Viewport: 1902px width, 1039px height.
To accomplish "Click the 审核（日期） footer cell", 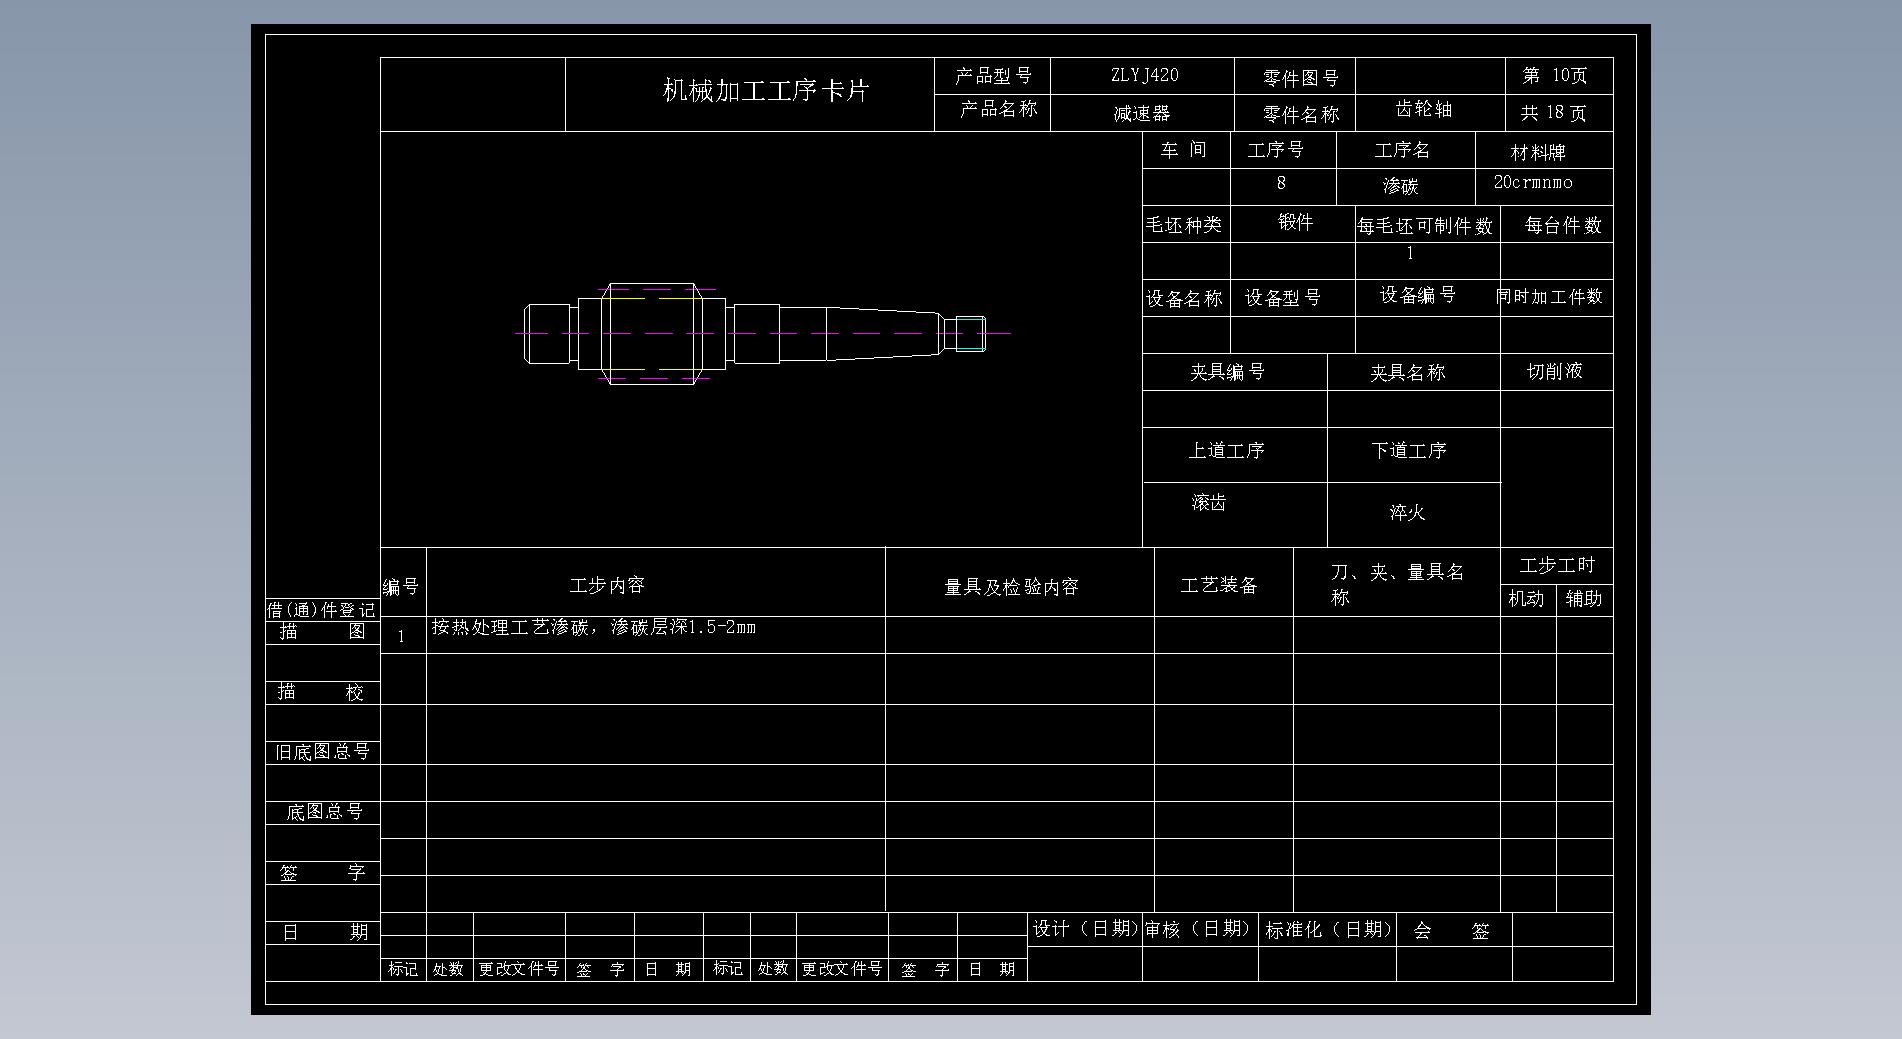I will 1199,929.
